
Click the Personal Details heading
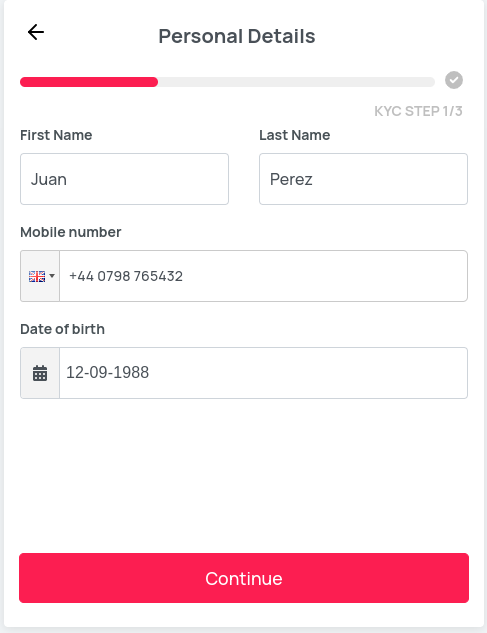[237, 36]
